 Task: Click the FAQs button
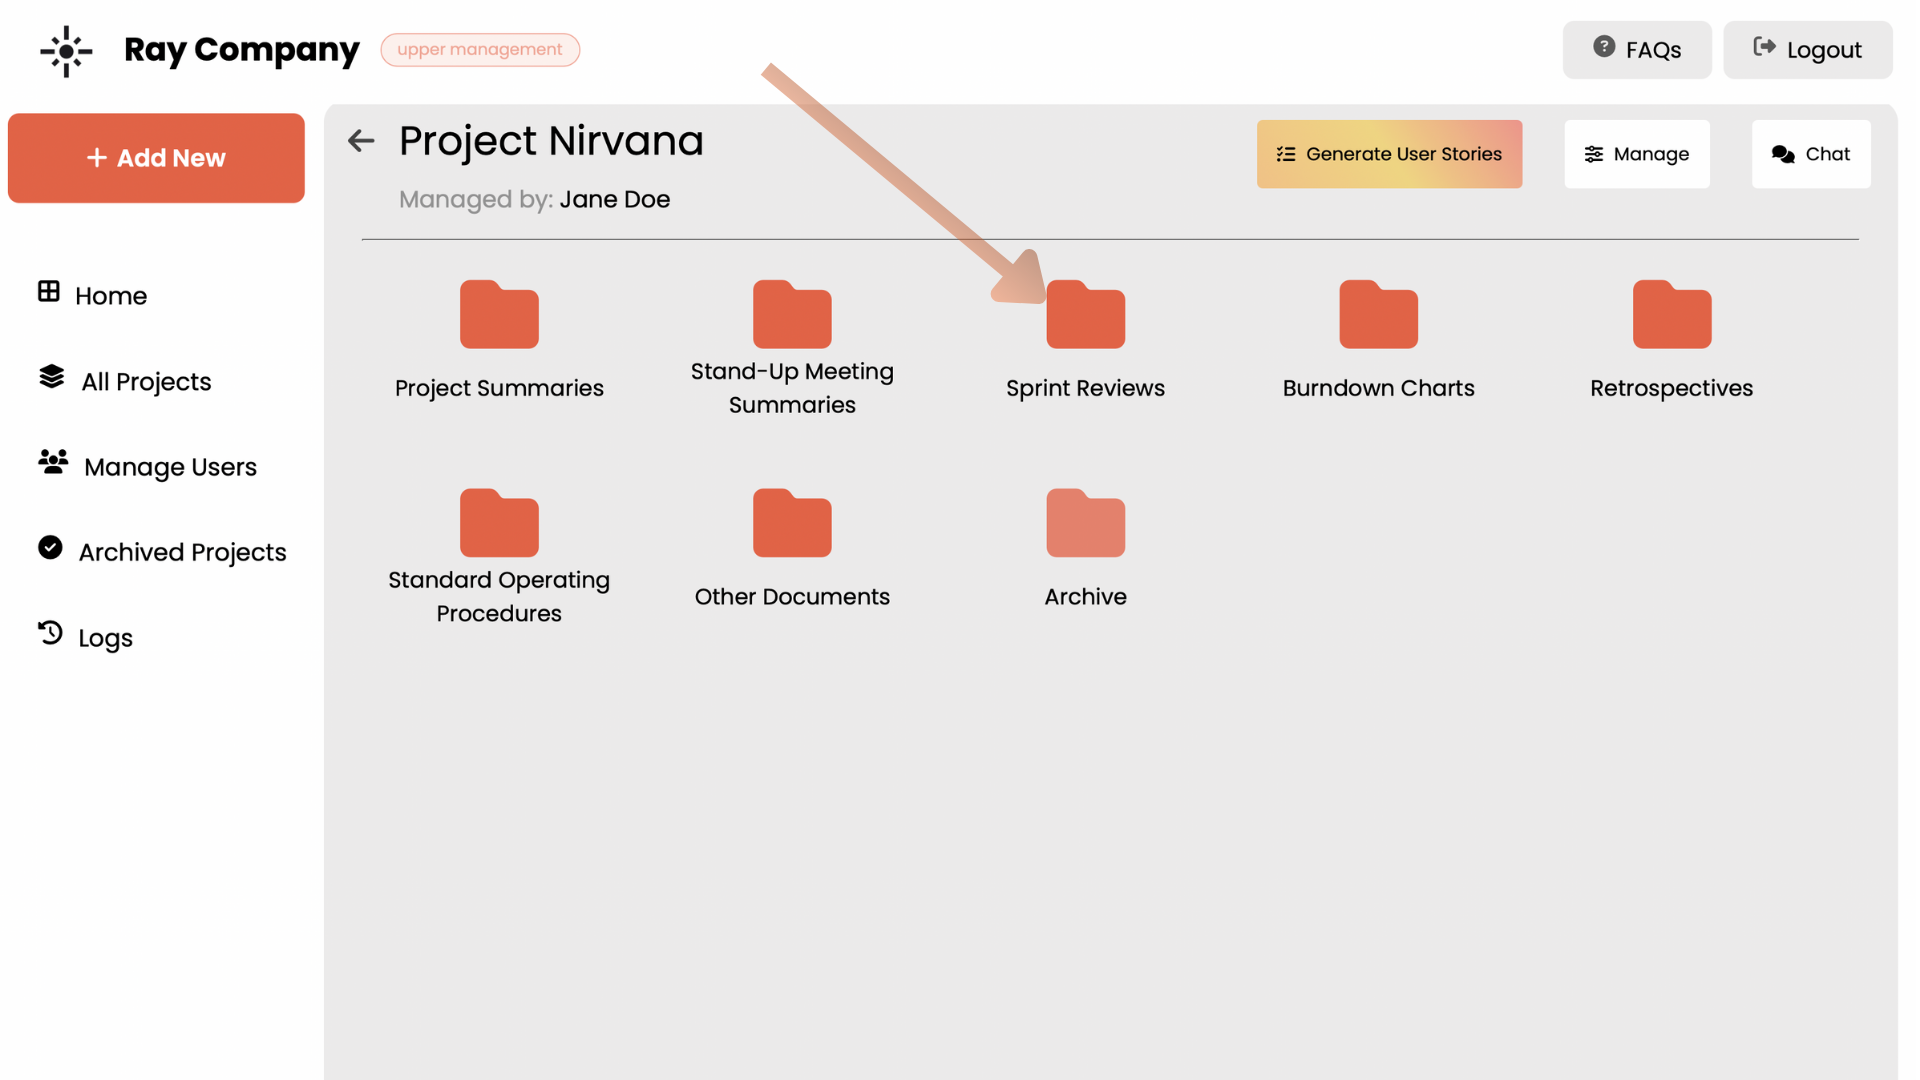[x=1636, y=50]
